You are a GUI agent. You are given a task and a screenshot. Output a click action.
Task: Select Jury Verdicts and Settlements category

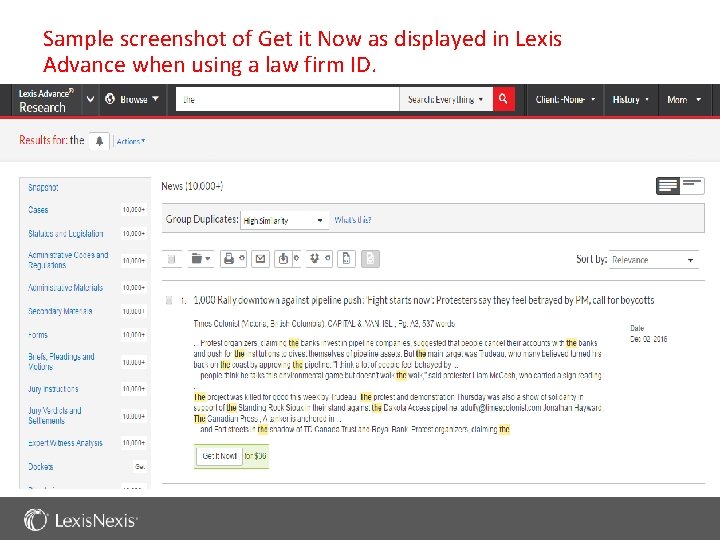[x=55, y=416]
